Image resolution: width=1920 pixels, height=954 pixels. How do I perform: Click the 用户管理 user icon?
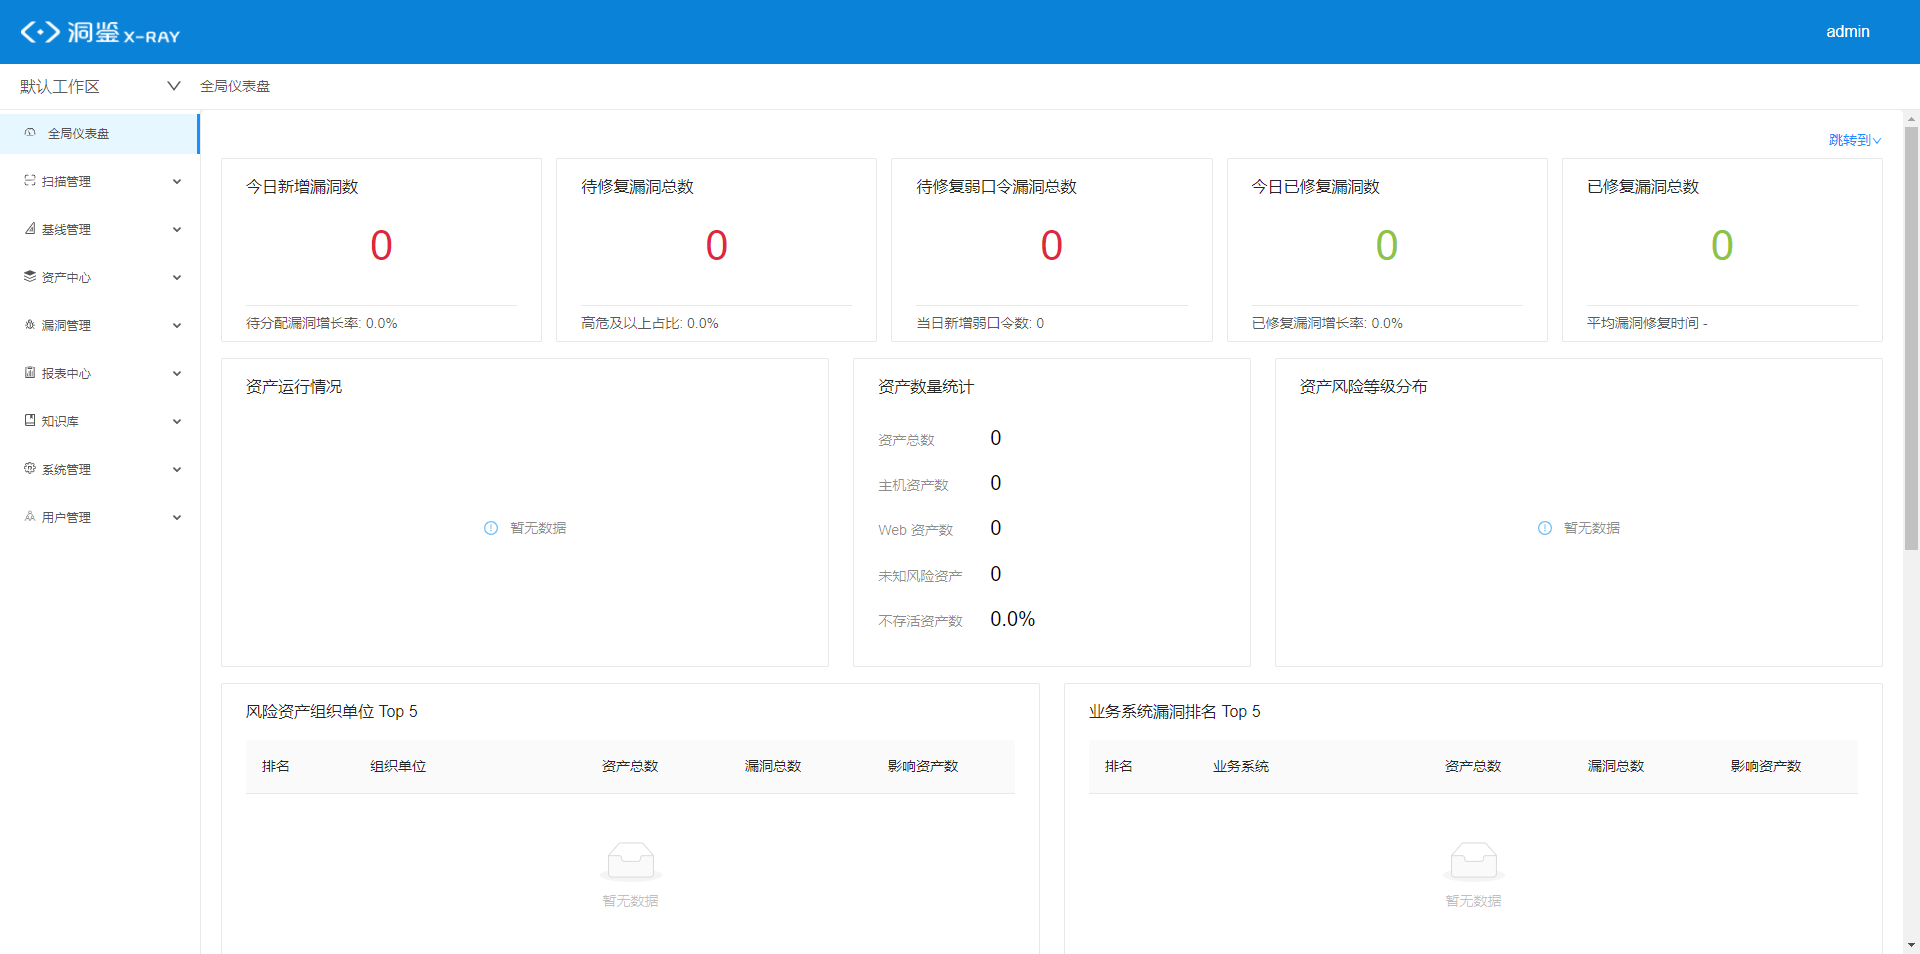(30, 517)
